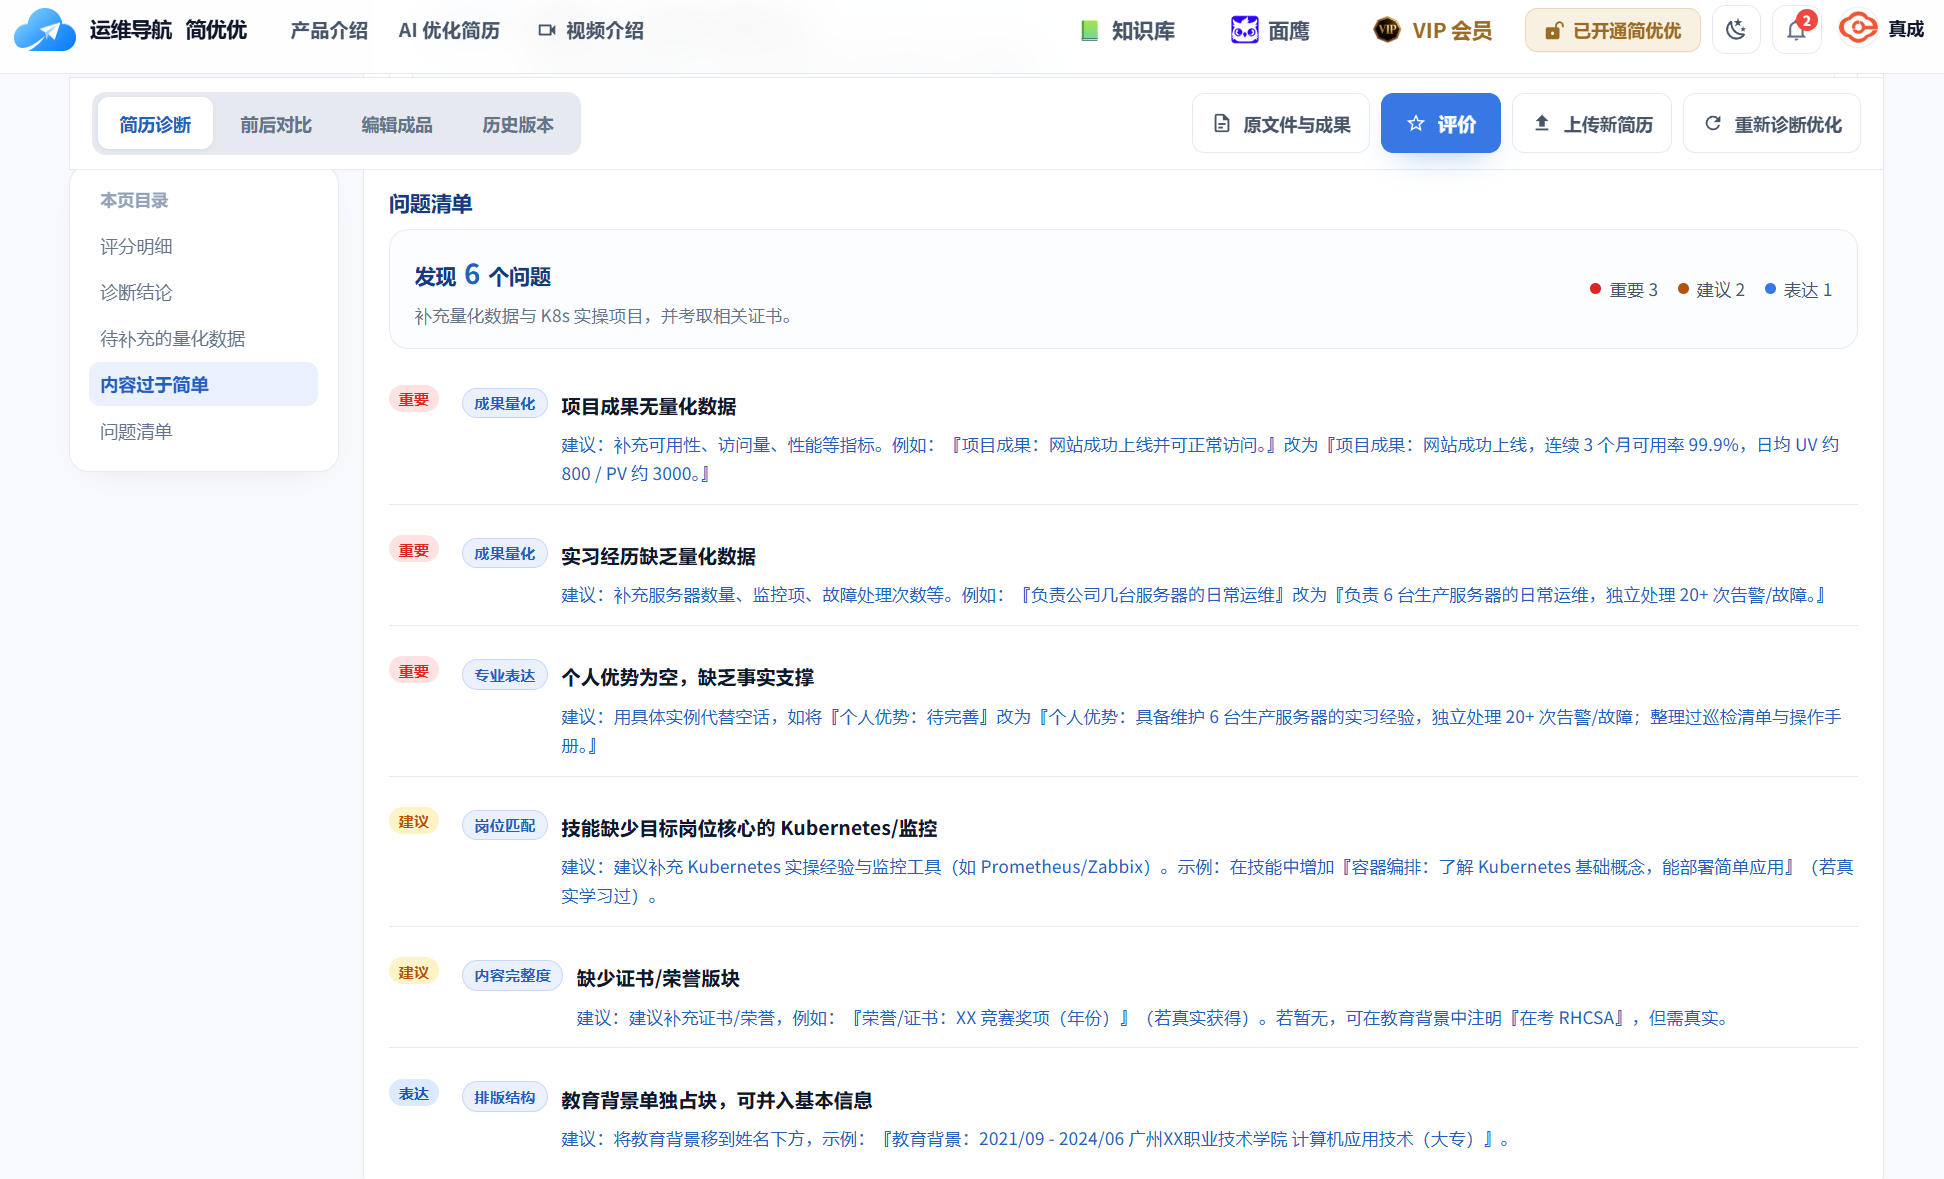Click the 原文件与成果 button

(1280, 124)
